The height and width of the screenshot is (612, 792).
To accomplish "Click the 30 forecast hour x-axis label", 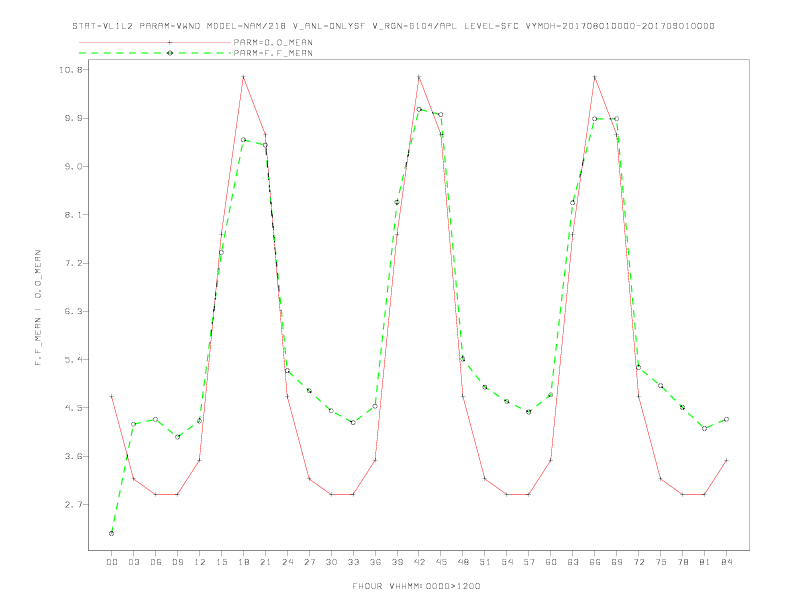I will point(331,562).
